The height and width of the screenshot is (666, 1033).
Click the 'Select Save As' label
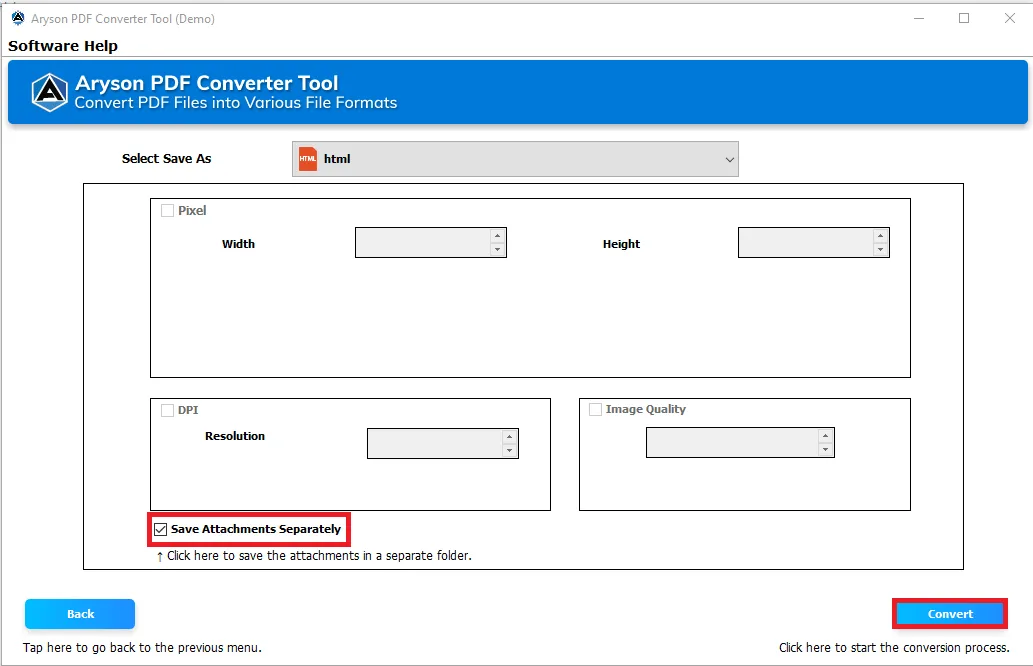(x=167, y=159)
